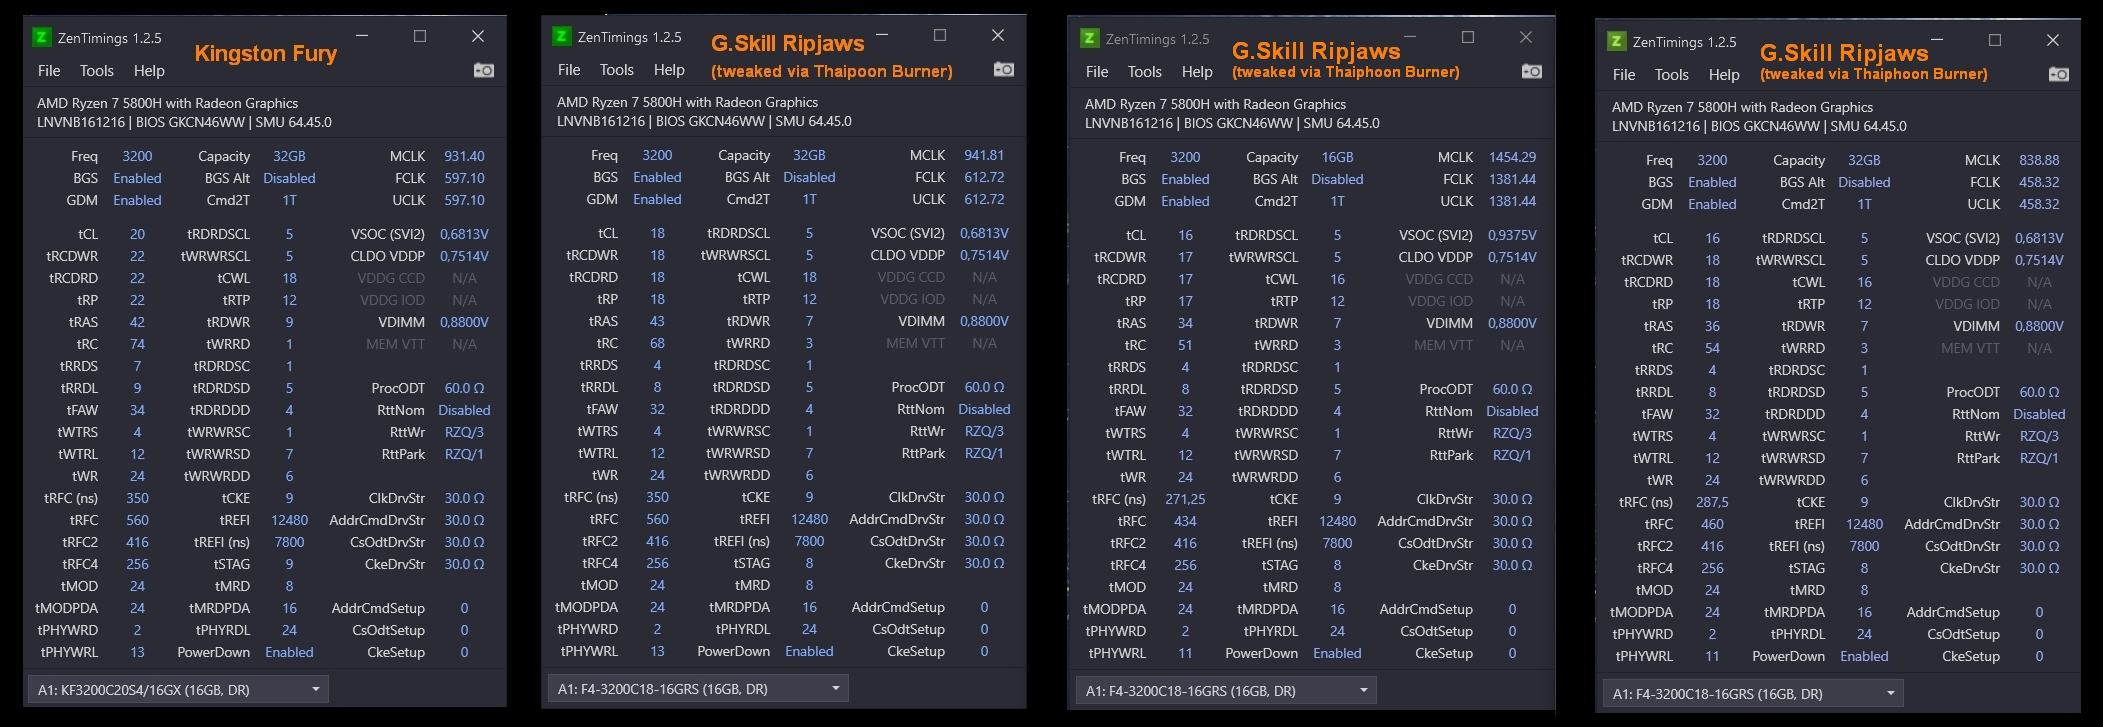Click the tRFC value 460
The width and height of the screenshot is (2103, 727).
coord(1712,524)
